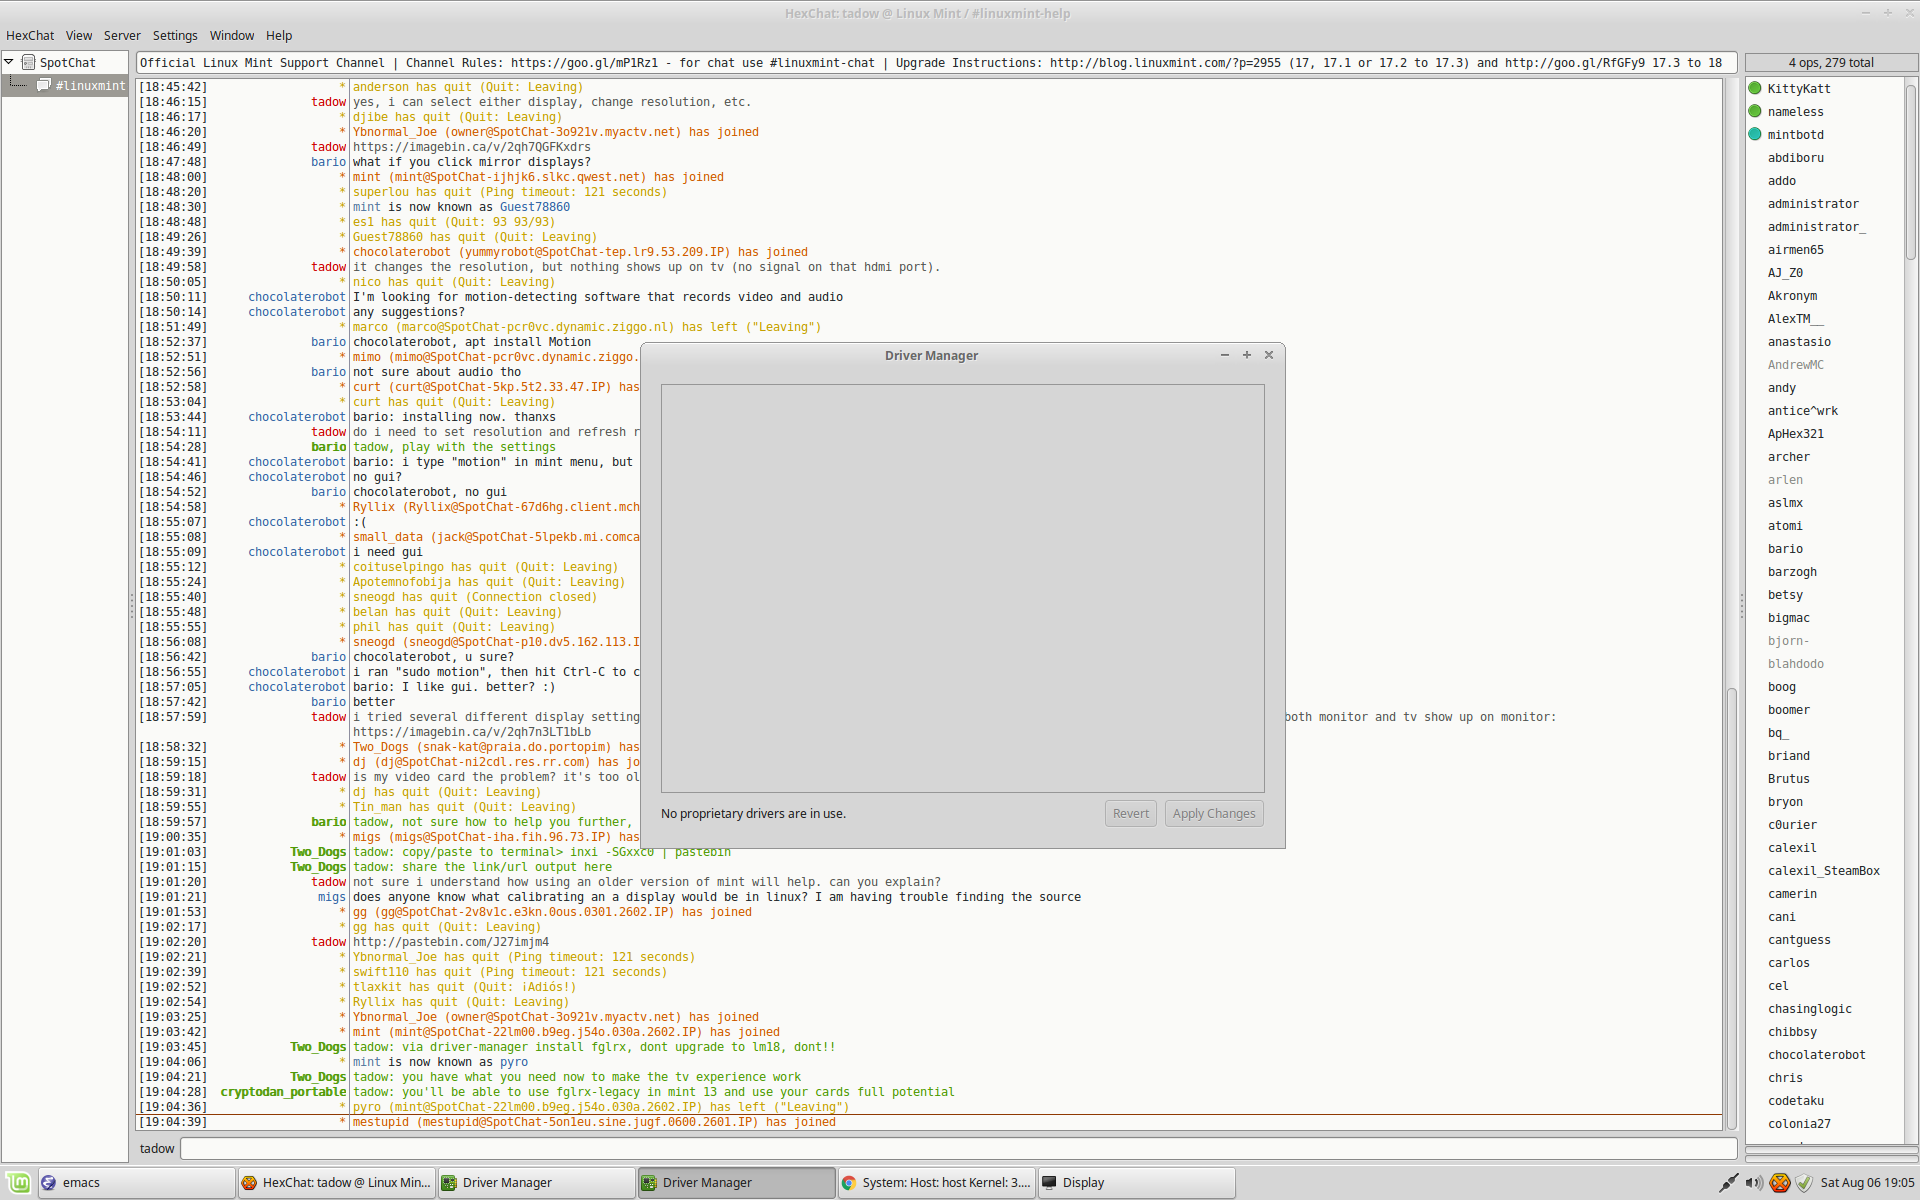Click the Revert button in Driver Manager
The image size is (1920, 1200).
pyautogui.click(x=1131, y=813)
